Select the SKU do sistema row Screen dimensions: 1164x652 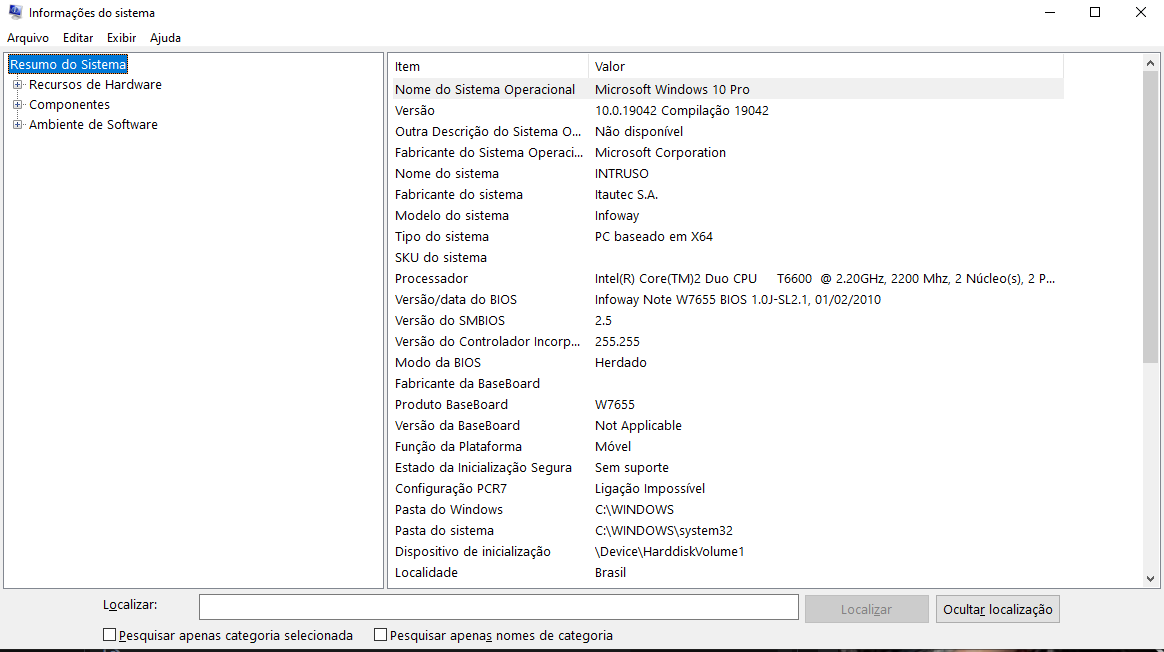pyautogui.click(x=728, y=258)
